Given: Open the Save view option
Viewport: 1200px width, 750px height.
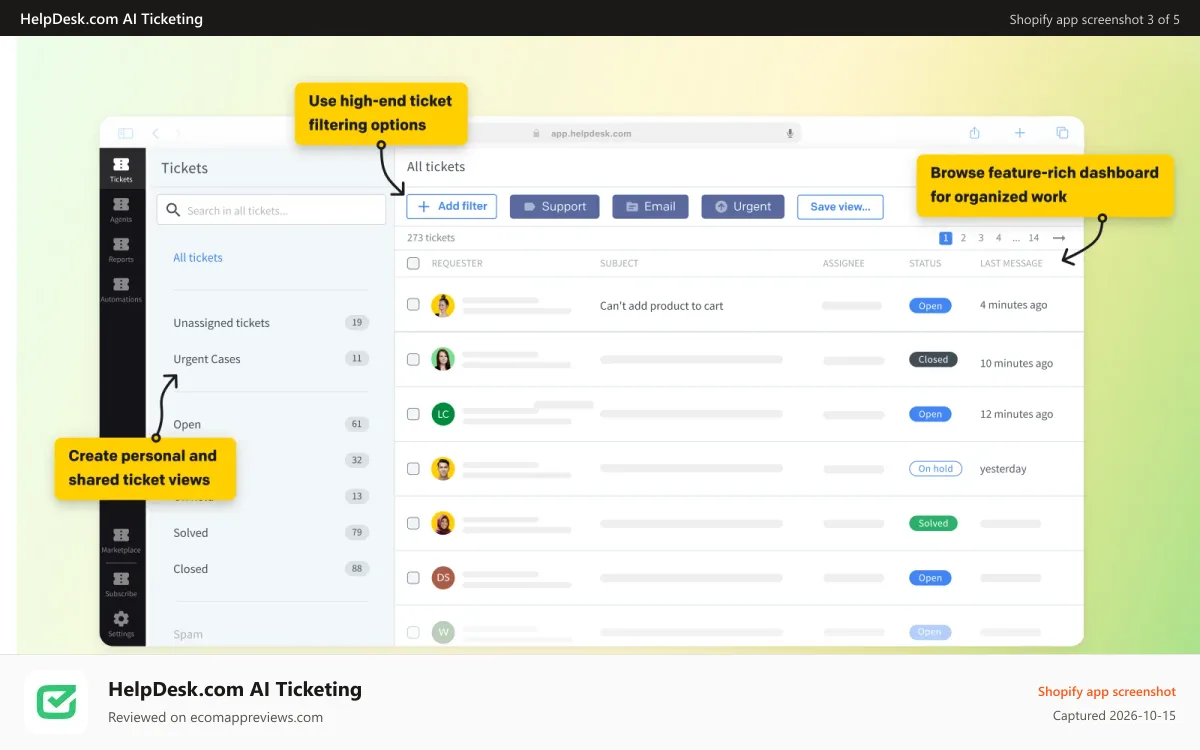Looking at the screenshot, I should pos(840,207).
